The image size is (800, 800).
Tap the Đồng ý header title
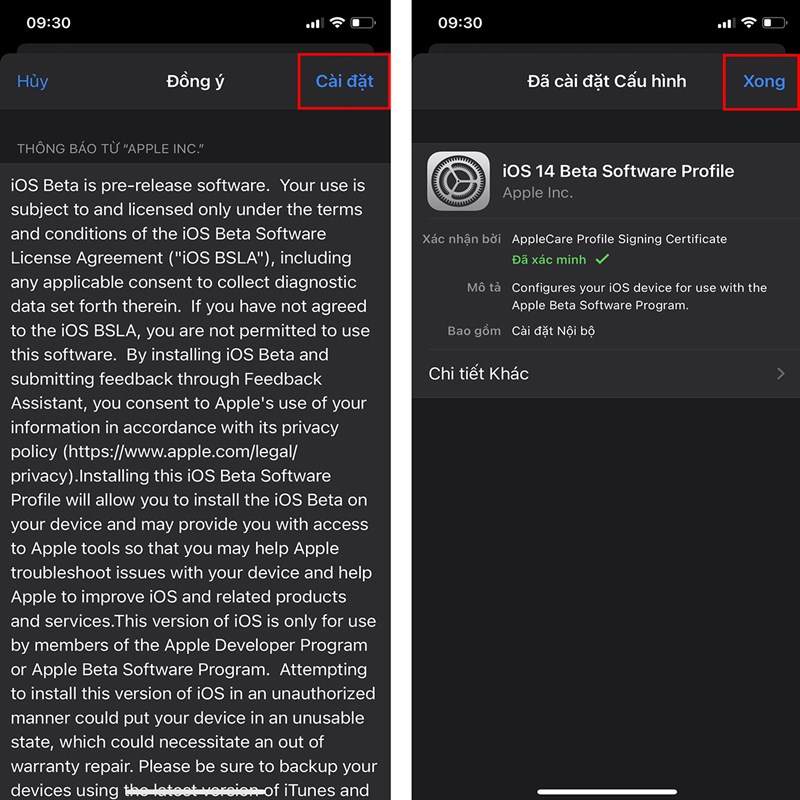[x=194, y=82]
